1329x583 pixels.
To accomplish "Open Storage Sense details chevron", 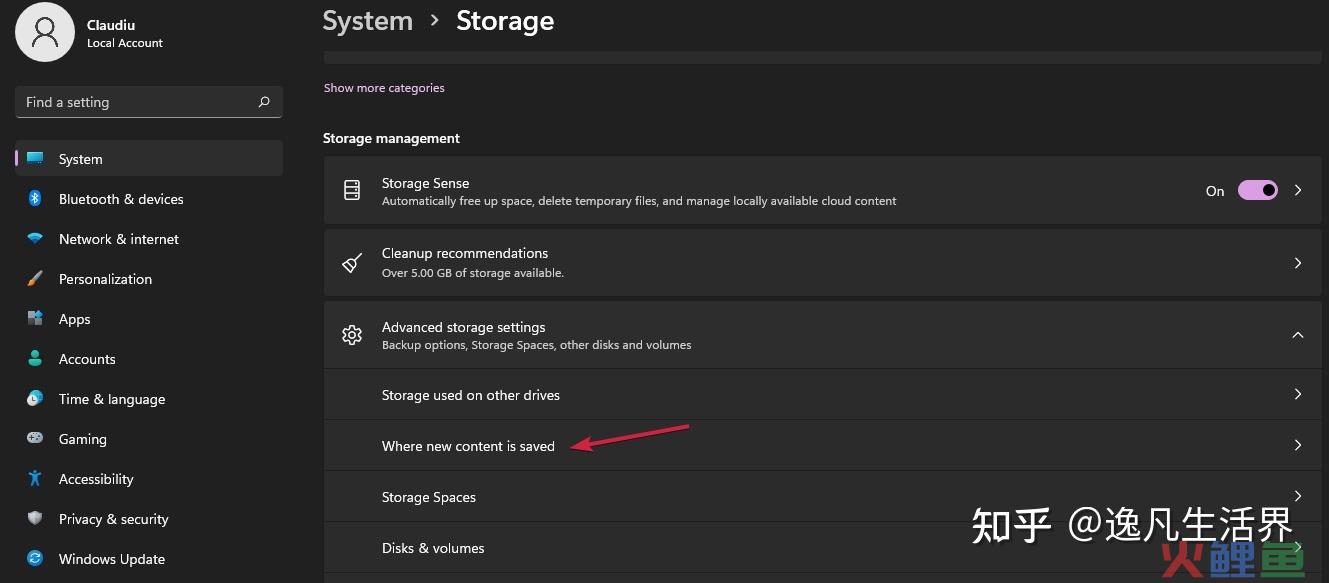I will 1298,190.
